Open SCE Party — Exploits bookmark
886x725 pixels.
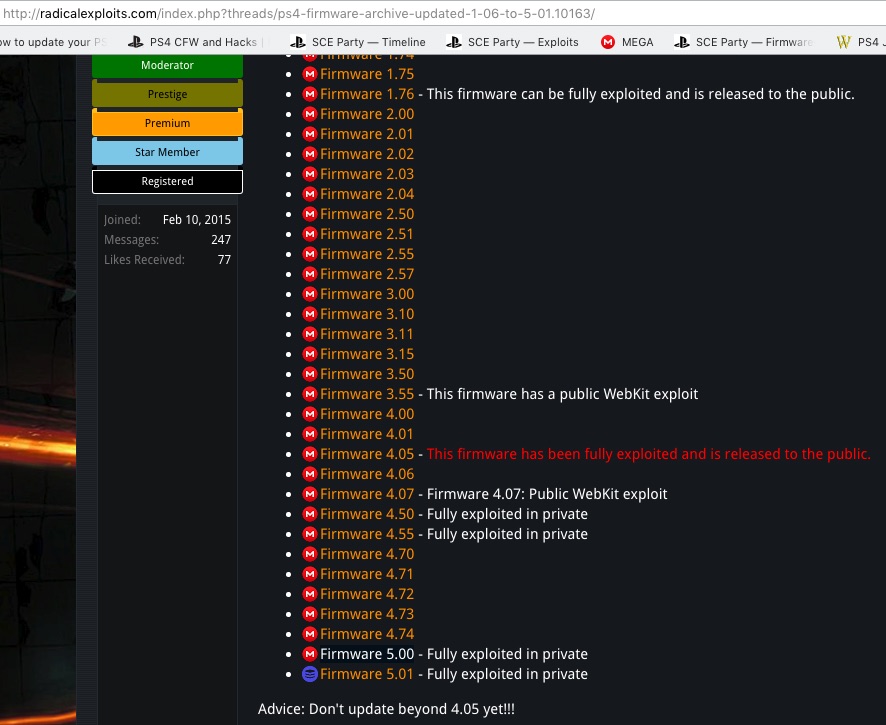click(512, 42)
